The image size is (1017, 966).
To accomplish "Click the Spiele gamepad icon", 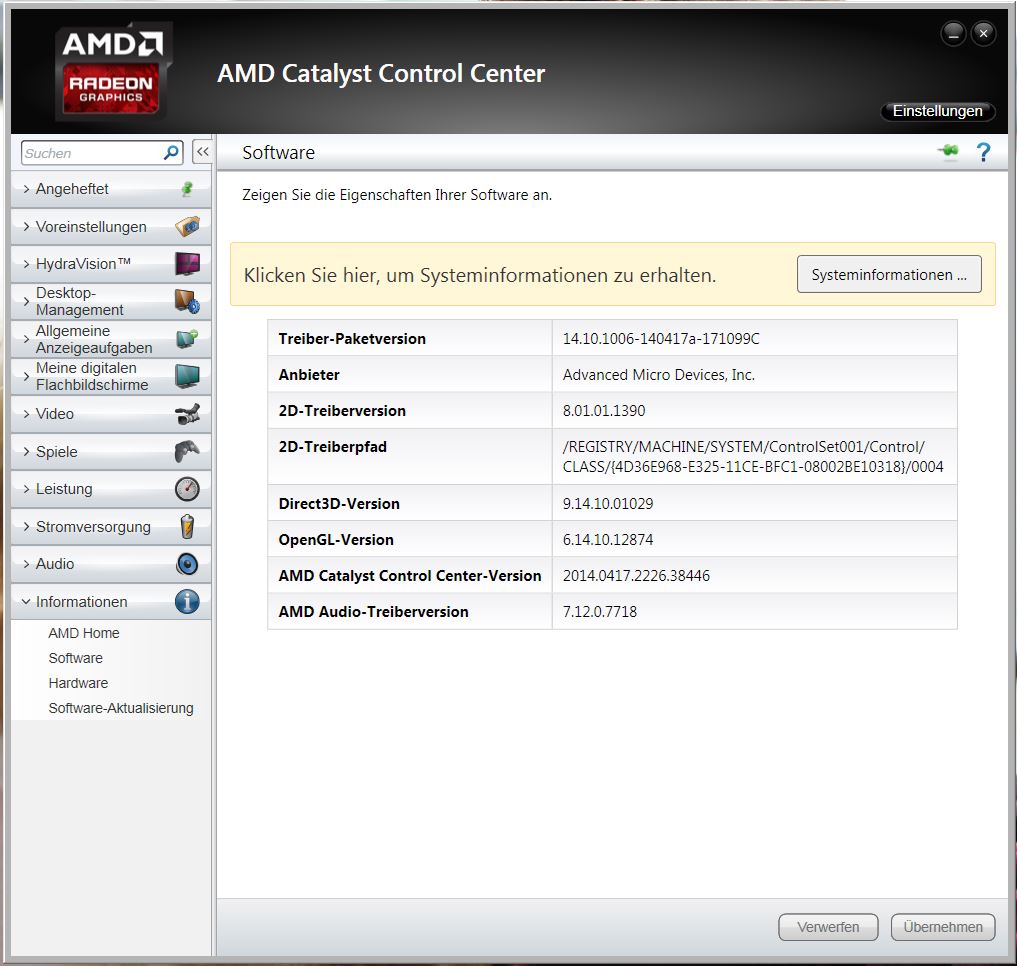I will point(187,452).
